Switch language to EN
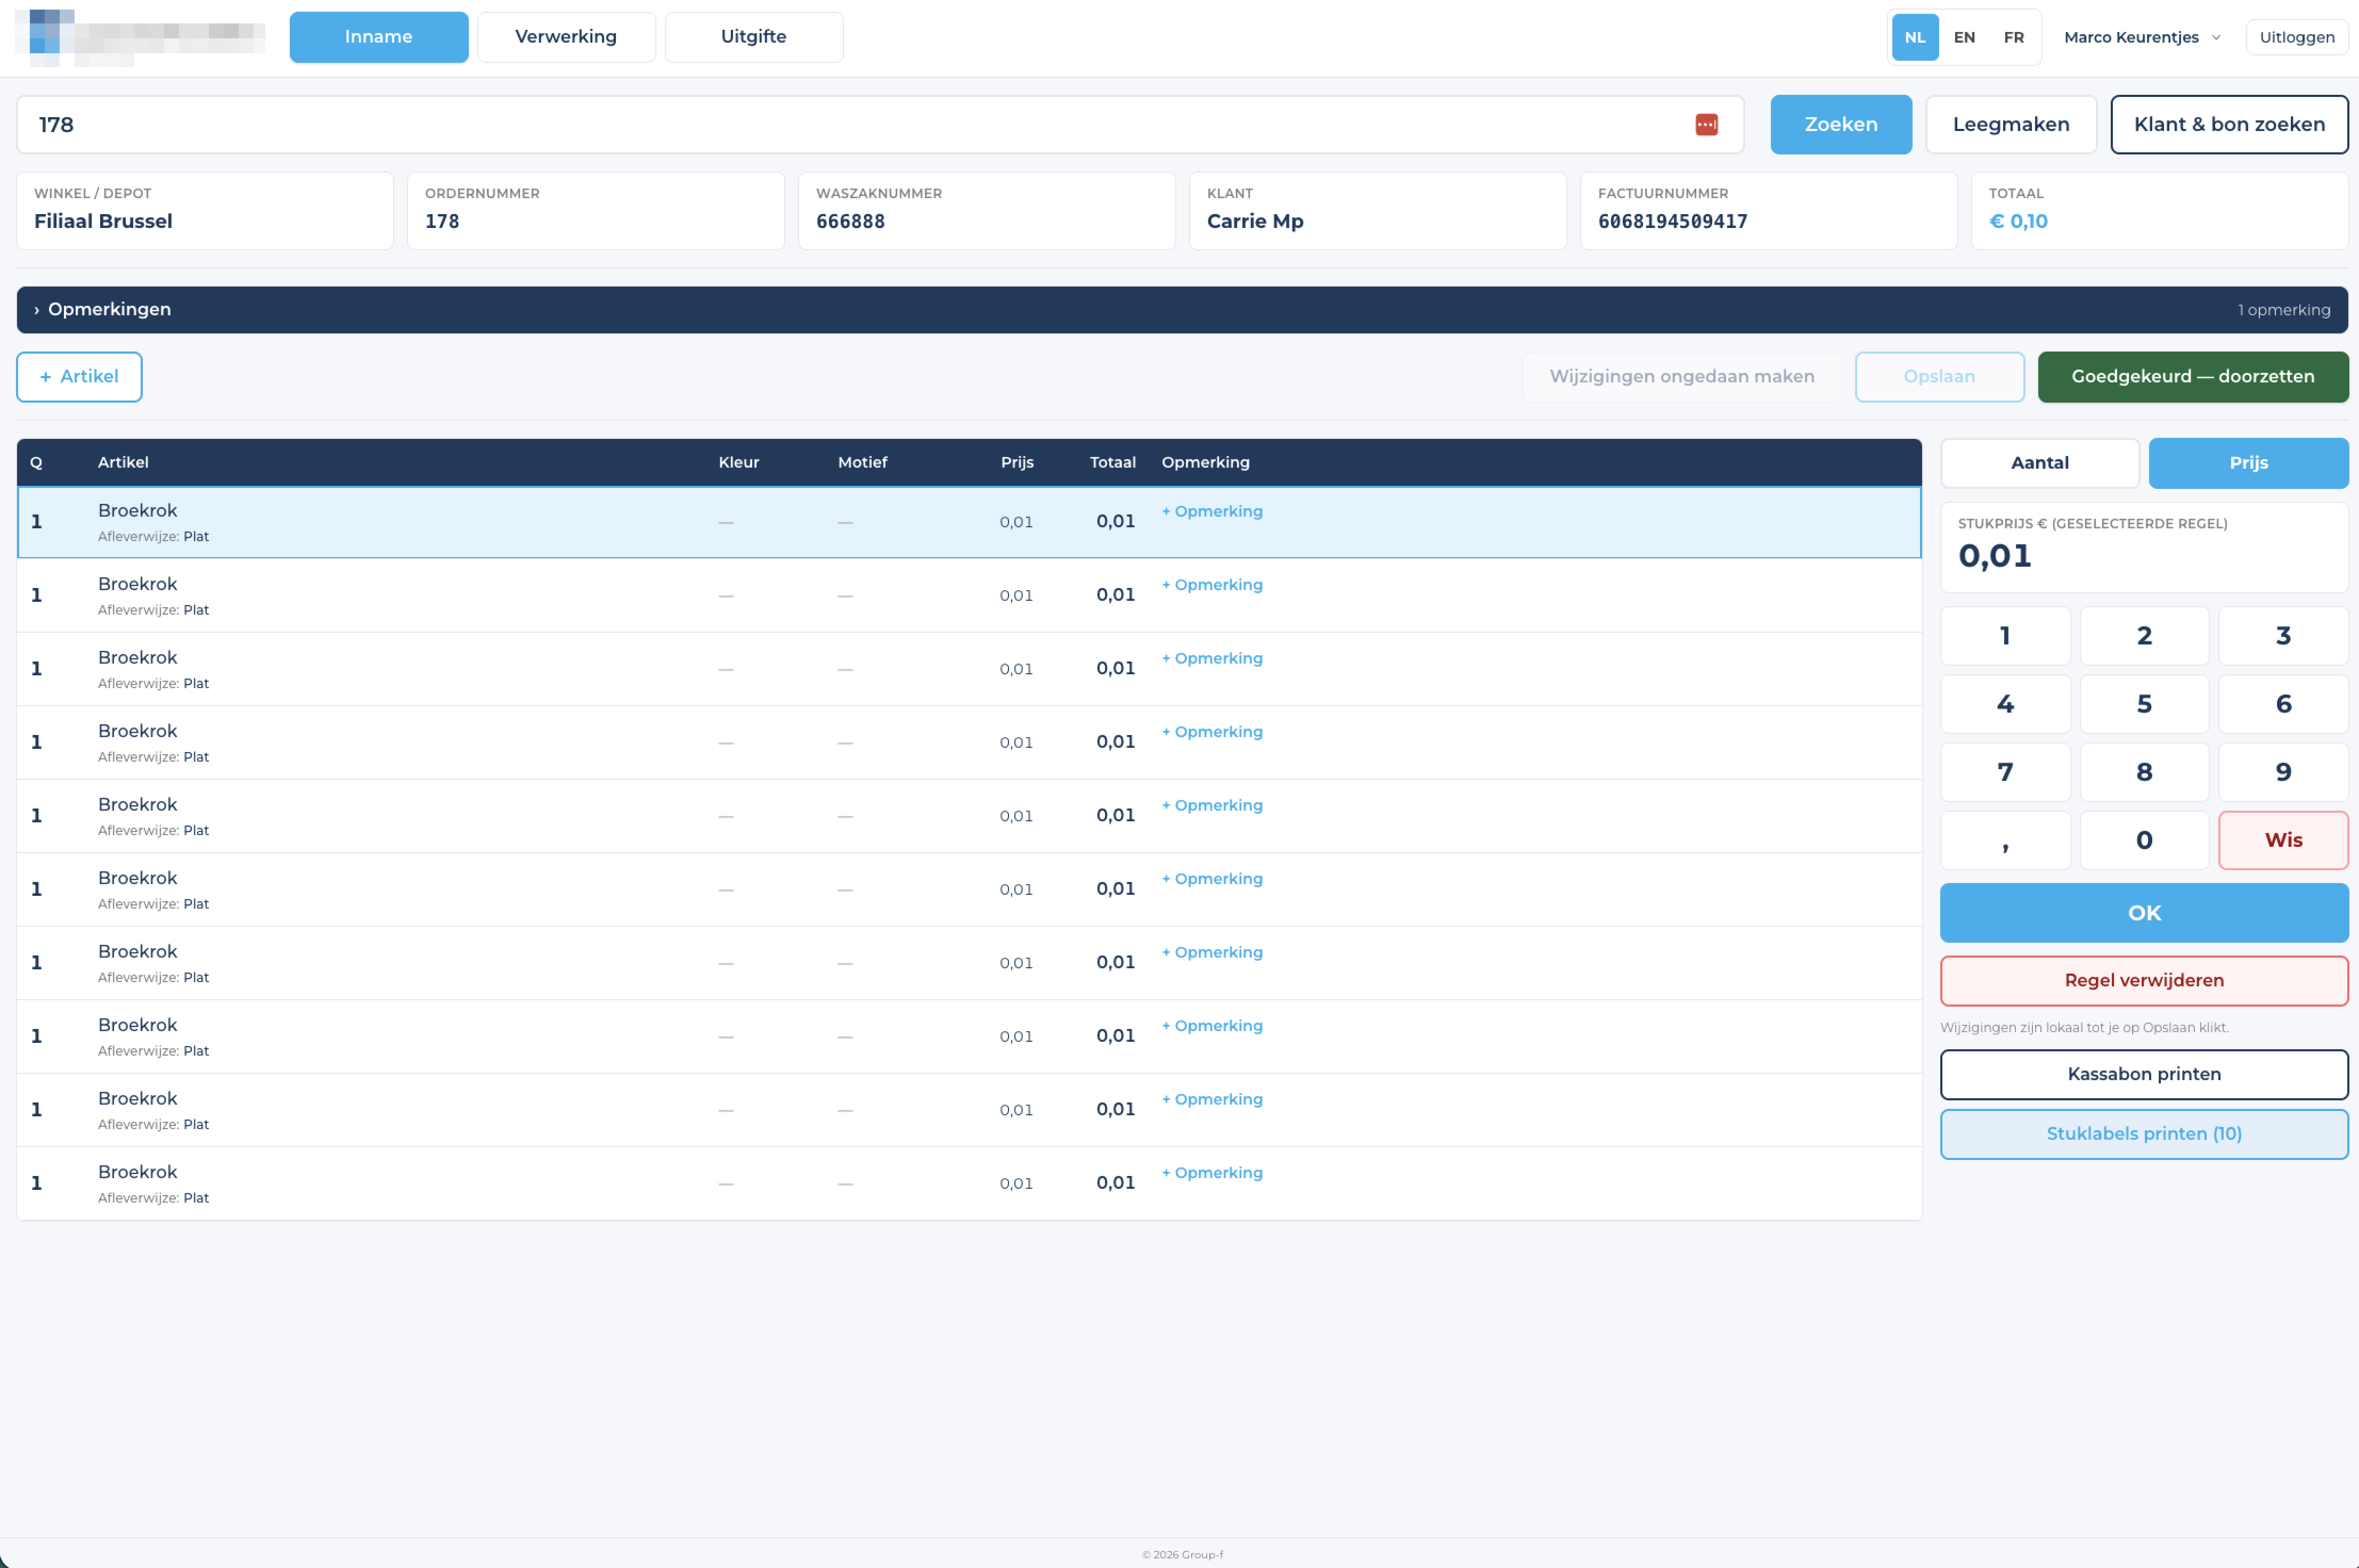The image size is (2359, 1568). point(1964,37)
